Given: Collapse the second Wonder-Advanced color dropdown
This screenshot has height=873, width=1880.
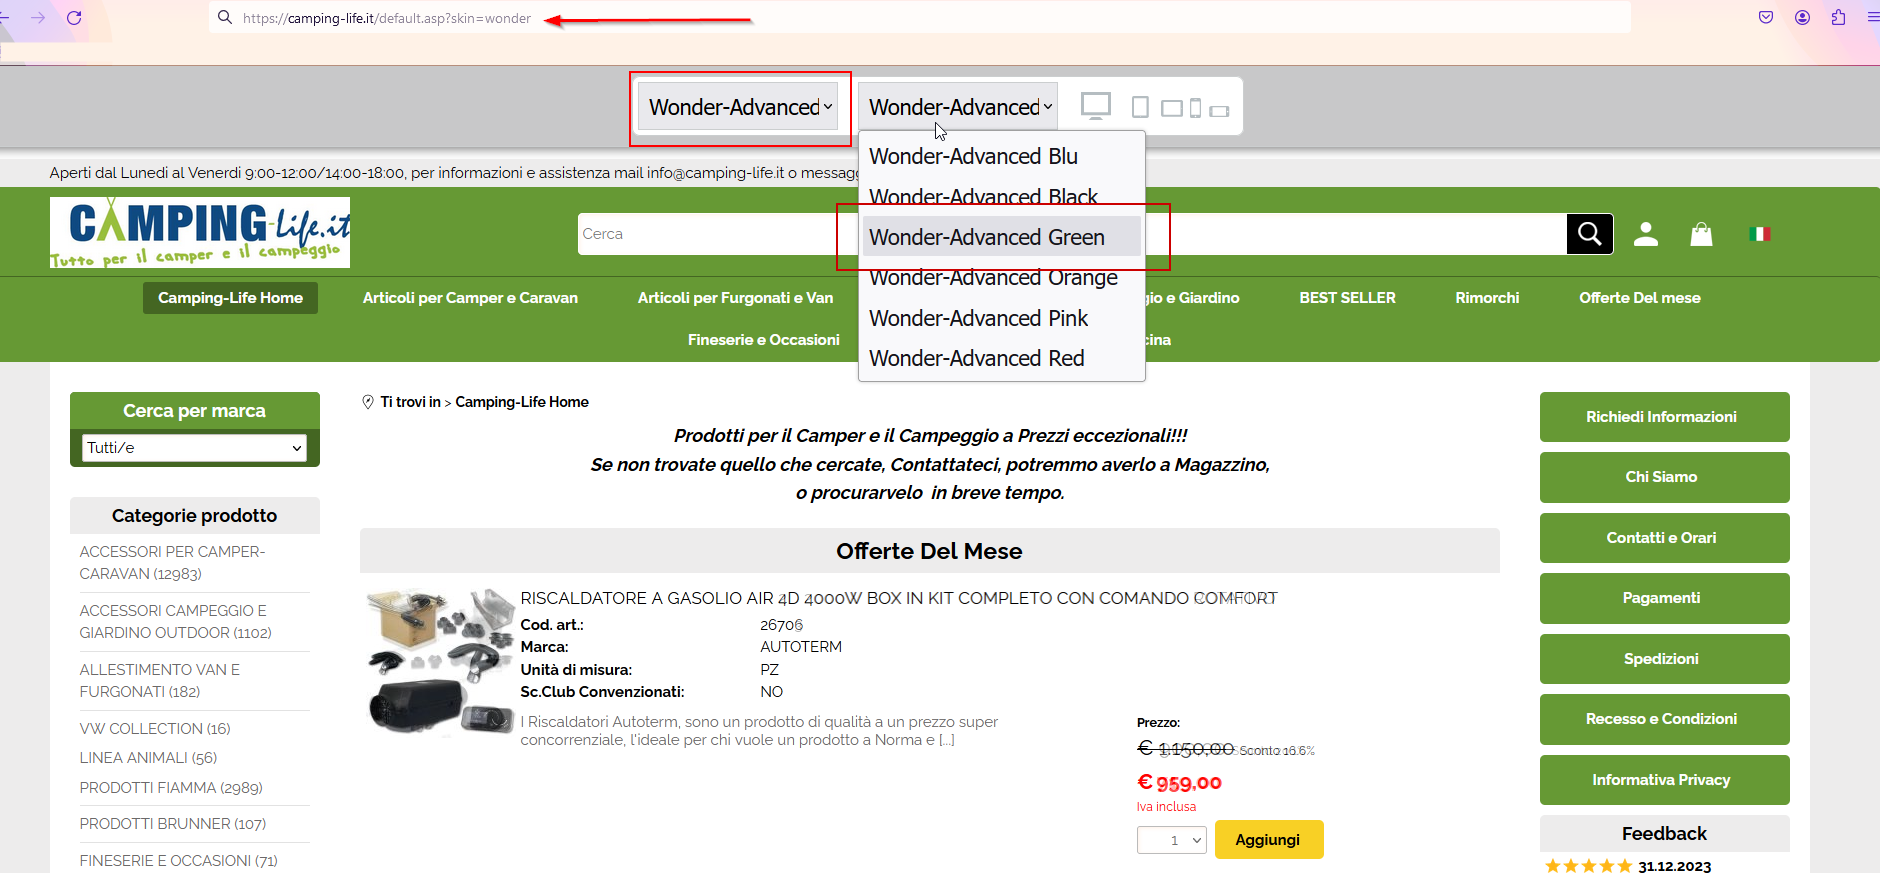Looking at the screenshot, I should tap(958, 106).
